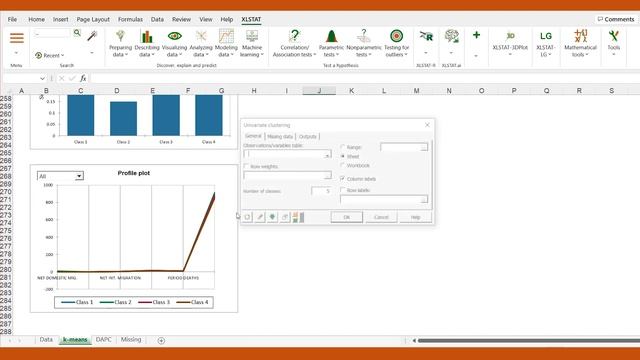Click the magic wand icon
Screen dimensions: 640x360
click(92, 36)
